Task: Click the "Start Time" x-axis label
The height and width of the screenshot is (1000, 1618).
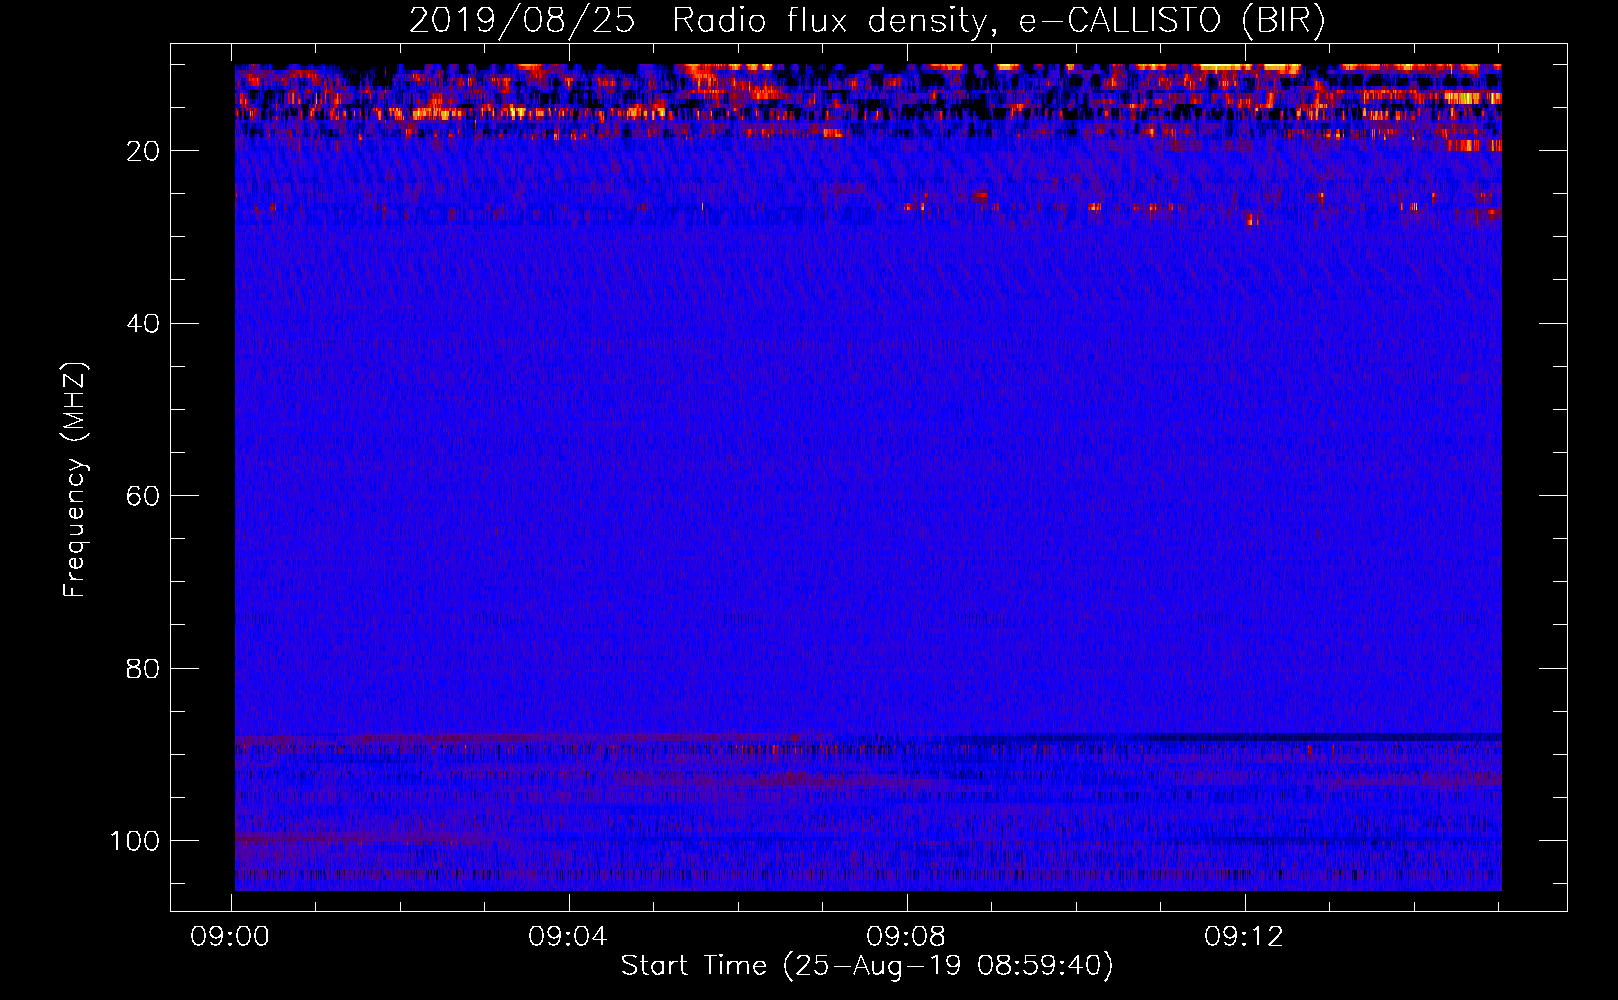Action: [x=693, y=966]
